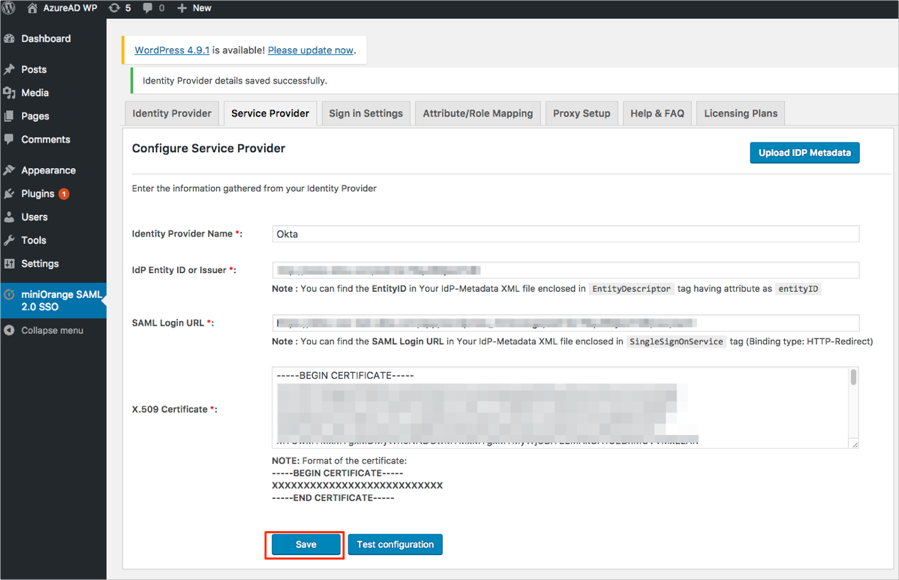Focus the SAML Login URL field

(x=565, y=323)
